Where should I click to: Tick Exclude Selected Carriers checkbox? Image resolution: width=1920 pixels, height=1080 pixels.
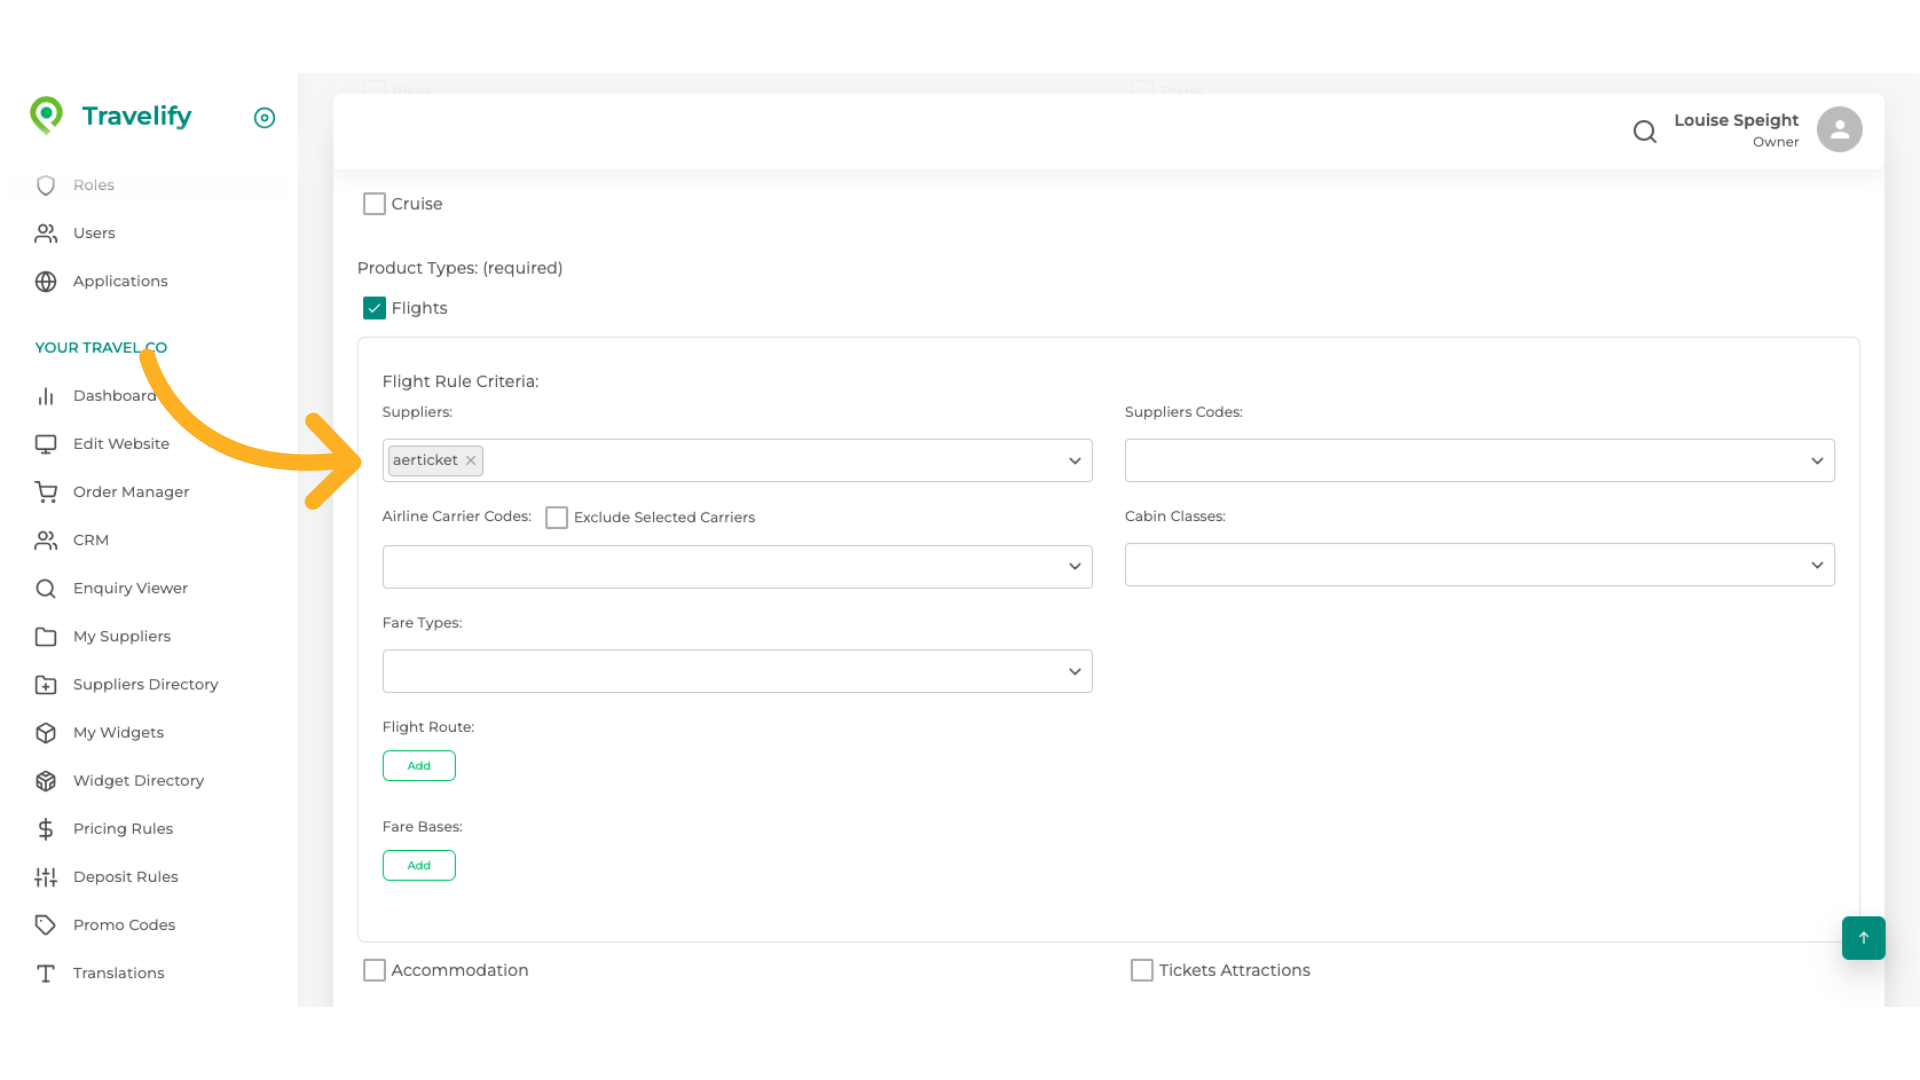click(557, 517)
